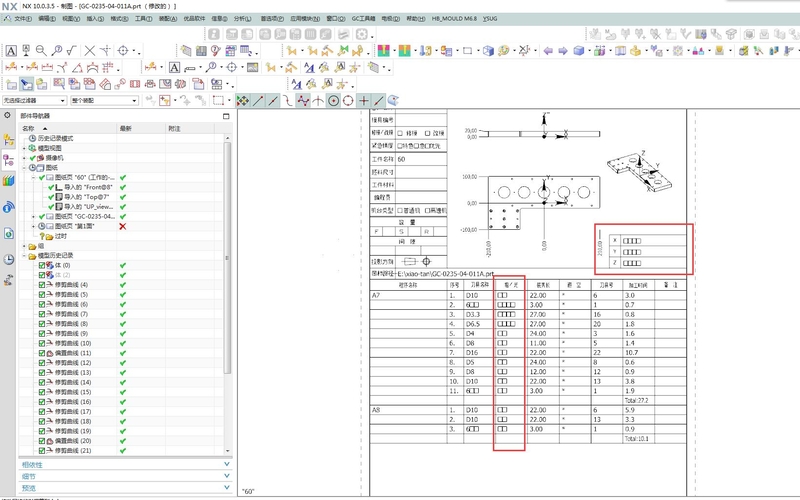Screen dimensions: 800x500
Task: Open the web browser sidebar tab
Action: 8,207
